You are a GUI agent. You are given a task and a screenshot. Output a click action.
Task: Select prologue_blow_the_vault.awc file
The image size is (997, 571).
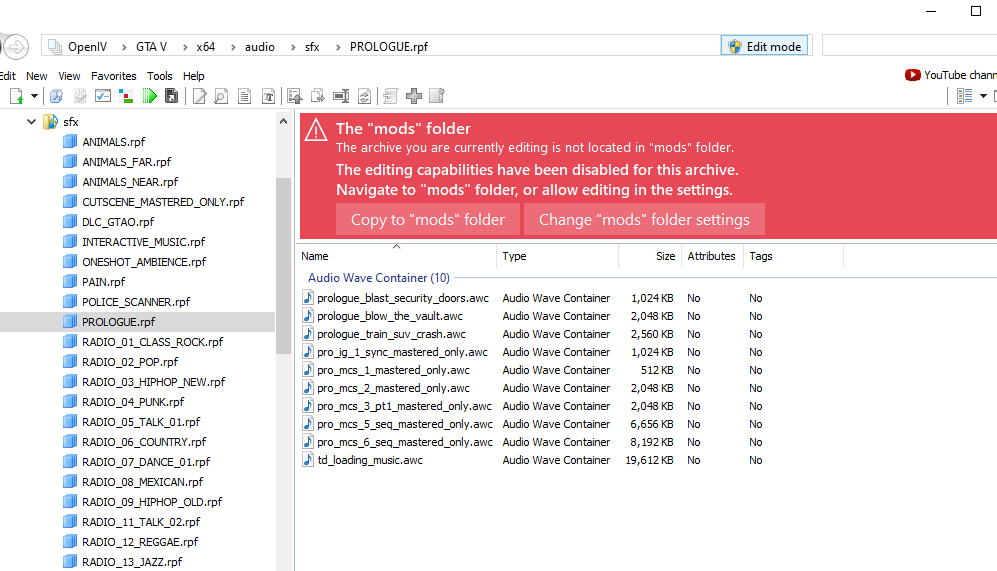pyautogui.click(x=390, y=316)
